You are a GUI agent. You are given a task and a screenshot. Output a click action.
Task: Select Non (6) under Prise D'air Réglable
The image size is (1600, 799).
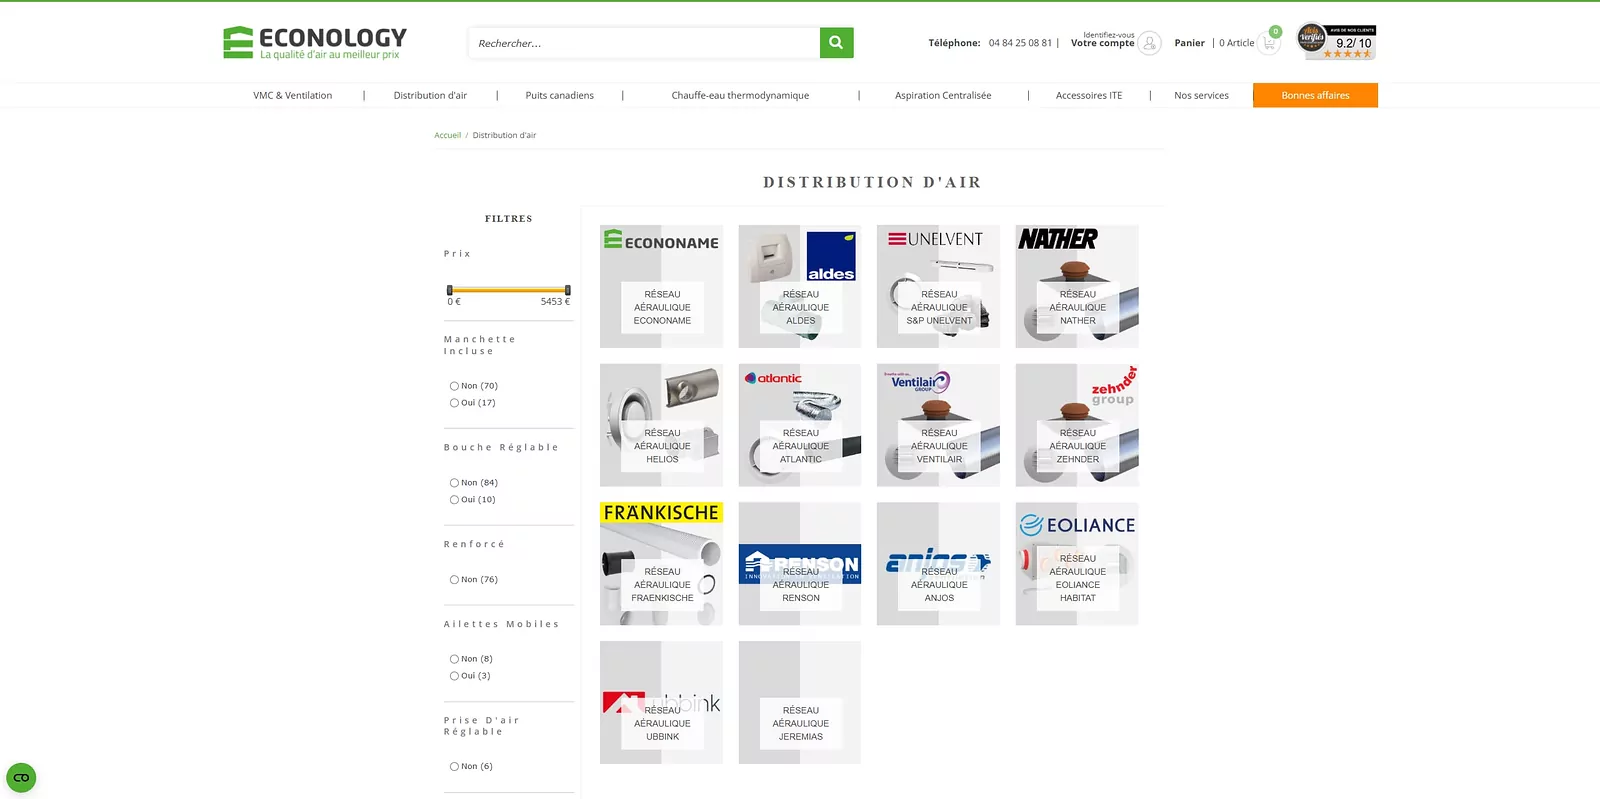click(x=454, y=767)
